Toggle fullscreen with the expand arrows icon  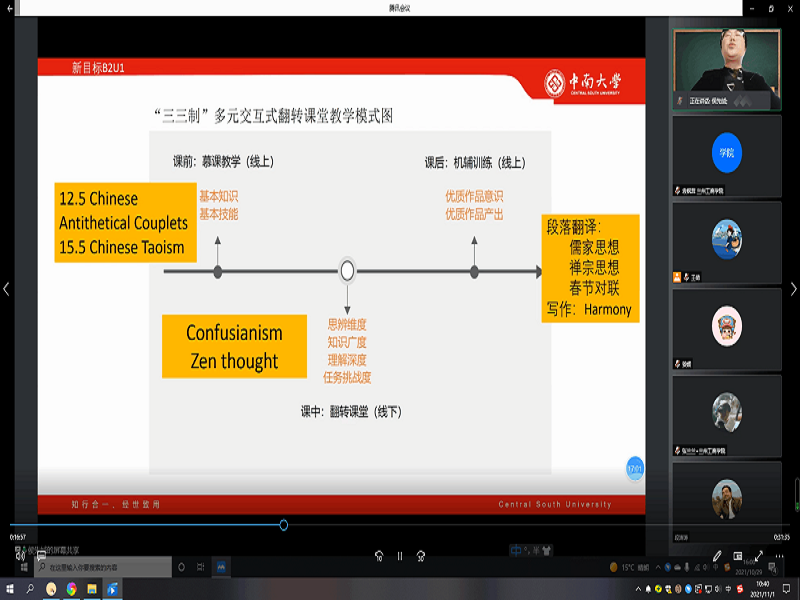click(x=760, y=555)
